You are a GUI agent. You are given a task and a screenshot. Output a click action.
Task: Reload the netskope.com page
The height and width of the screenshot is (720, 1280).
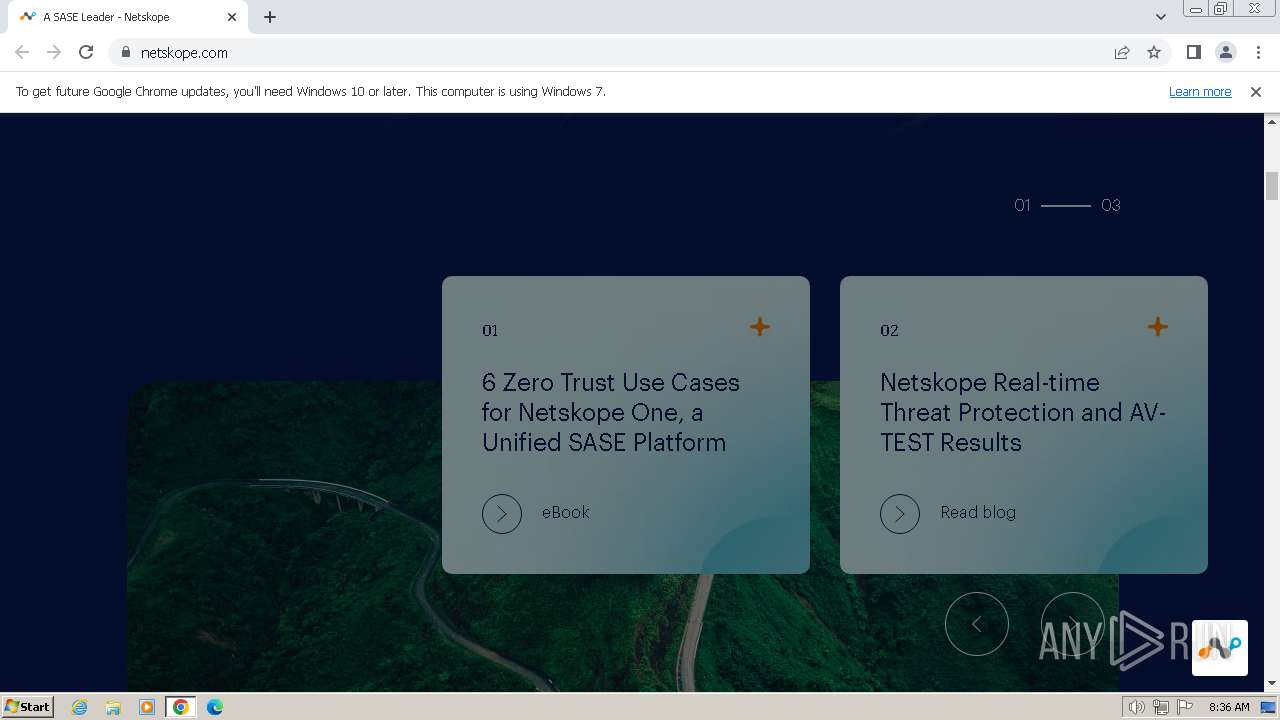86,52
